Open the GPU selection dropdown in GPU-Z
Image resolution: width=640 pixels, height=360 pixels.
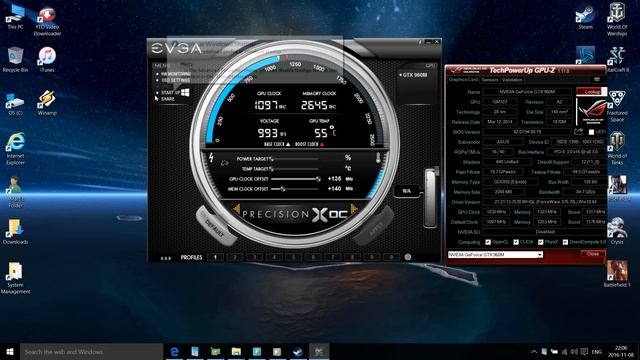(540, 255)
